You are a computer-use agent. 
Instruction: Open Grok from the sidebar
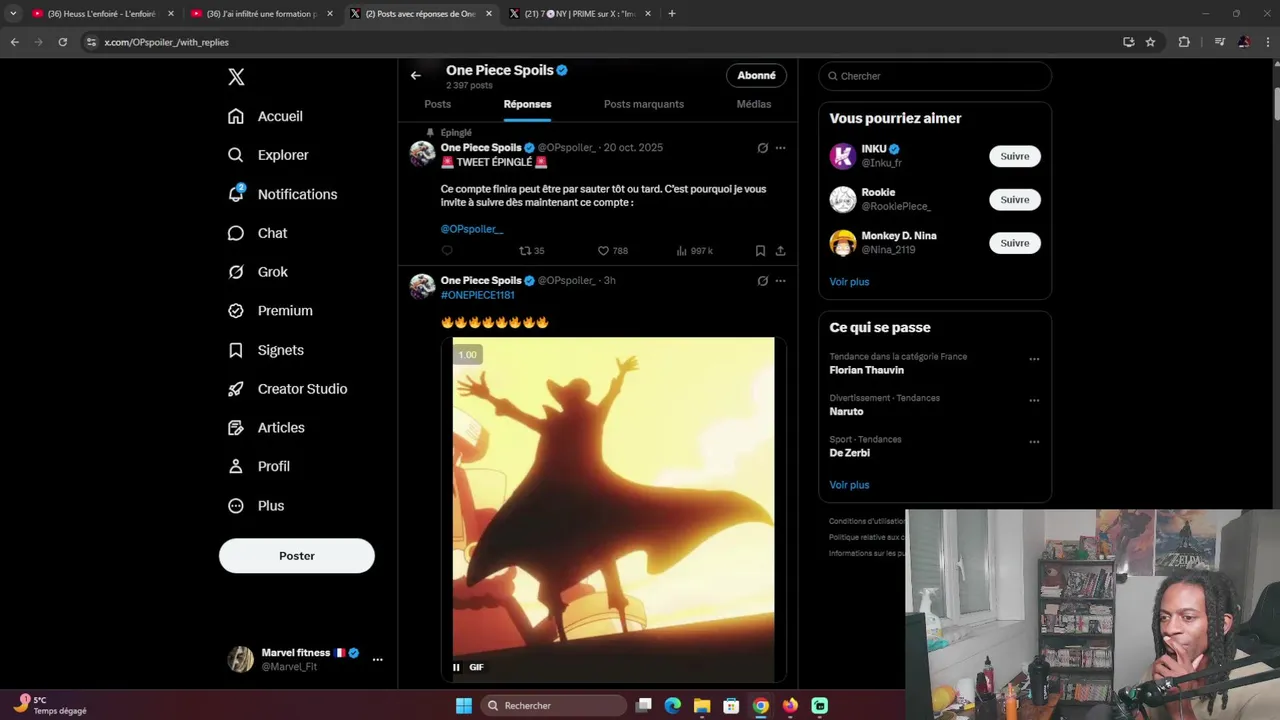[258, 272]
